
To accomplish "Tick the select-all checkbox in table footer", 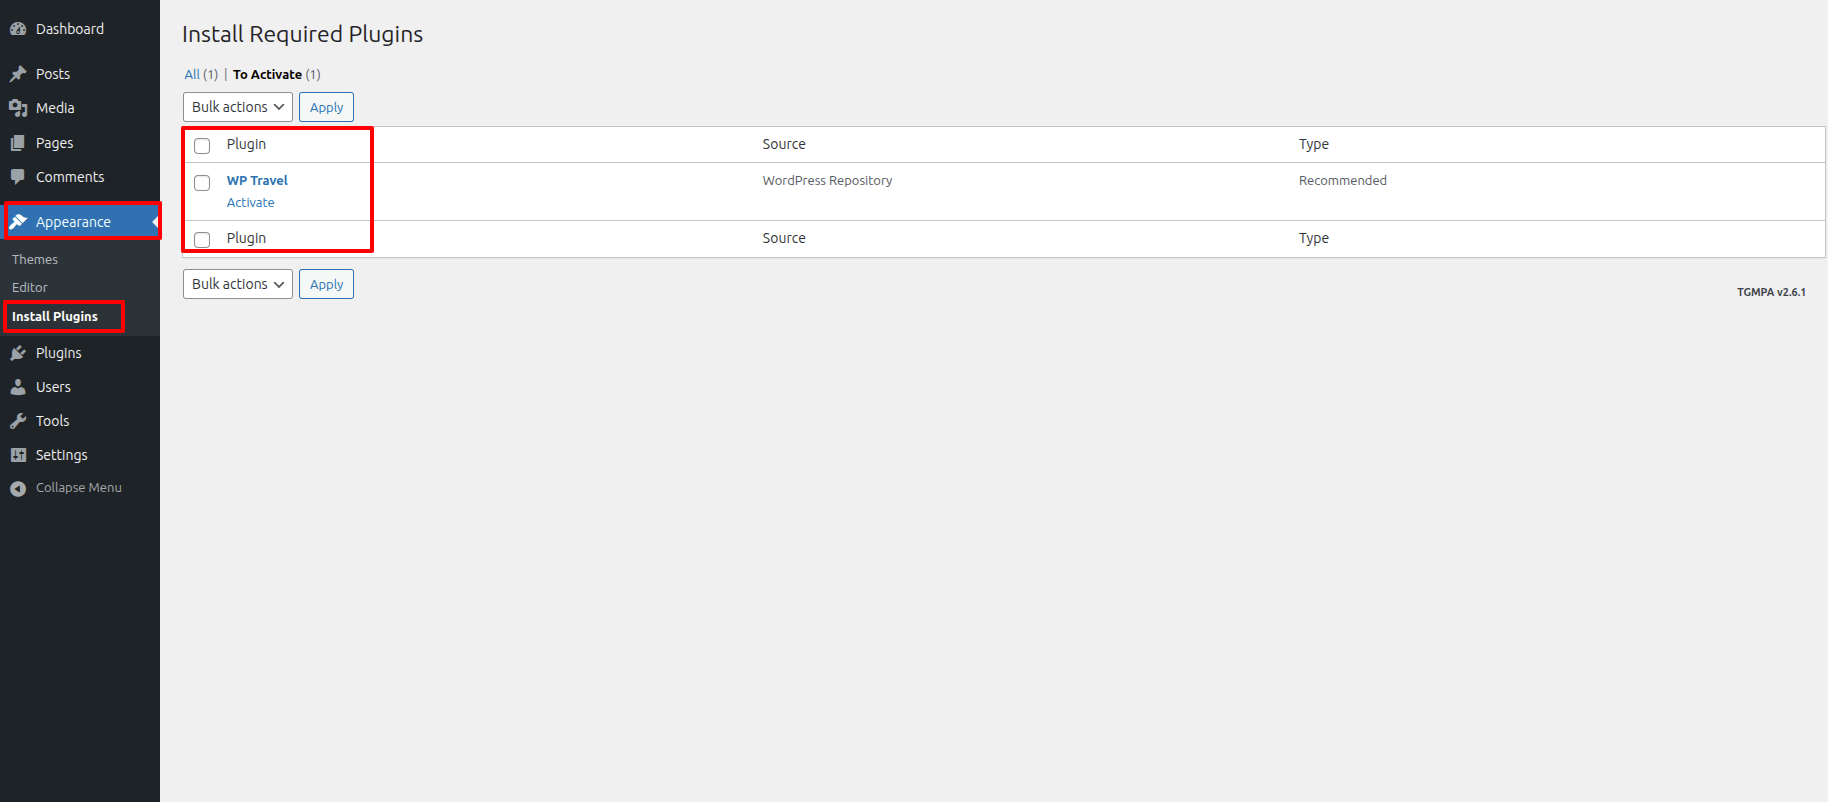I will point(202,240).
